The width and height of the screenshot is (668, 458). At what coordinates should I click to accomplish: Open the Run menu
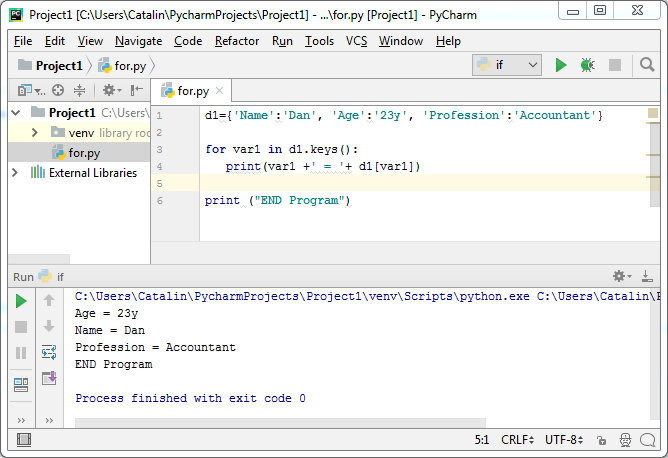tap(282, 41)
